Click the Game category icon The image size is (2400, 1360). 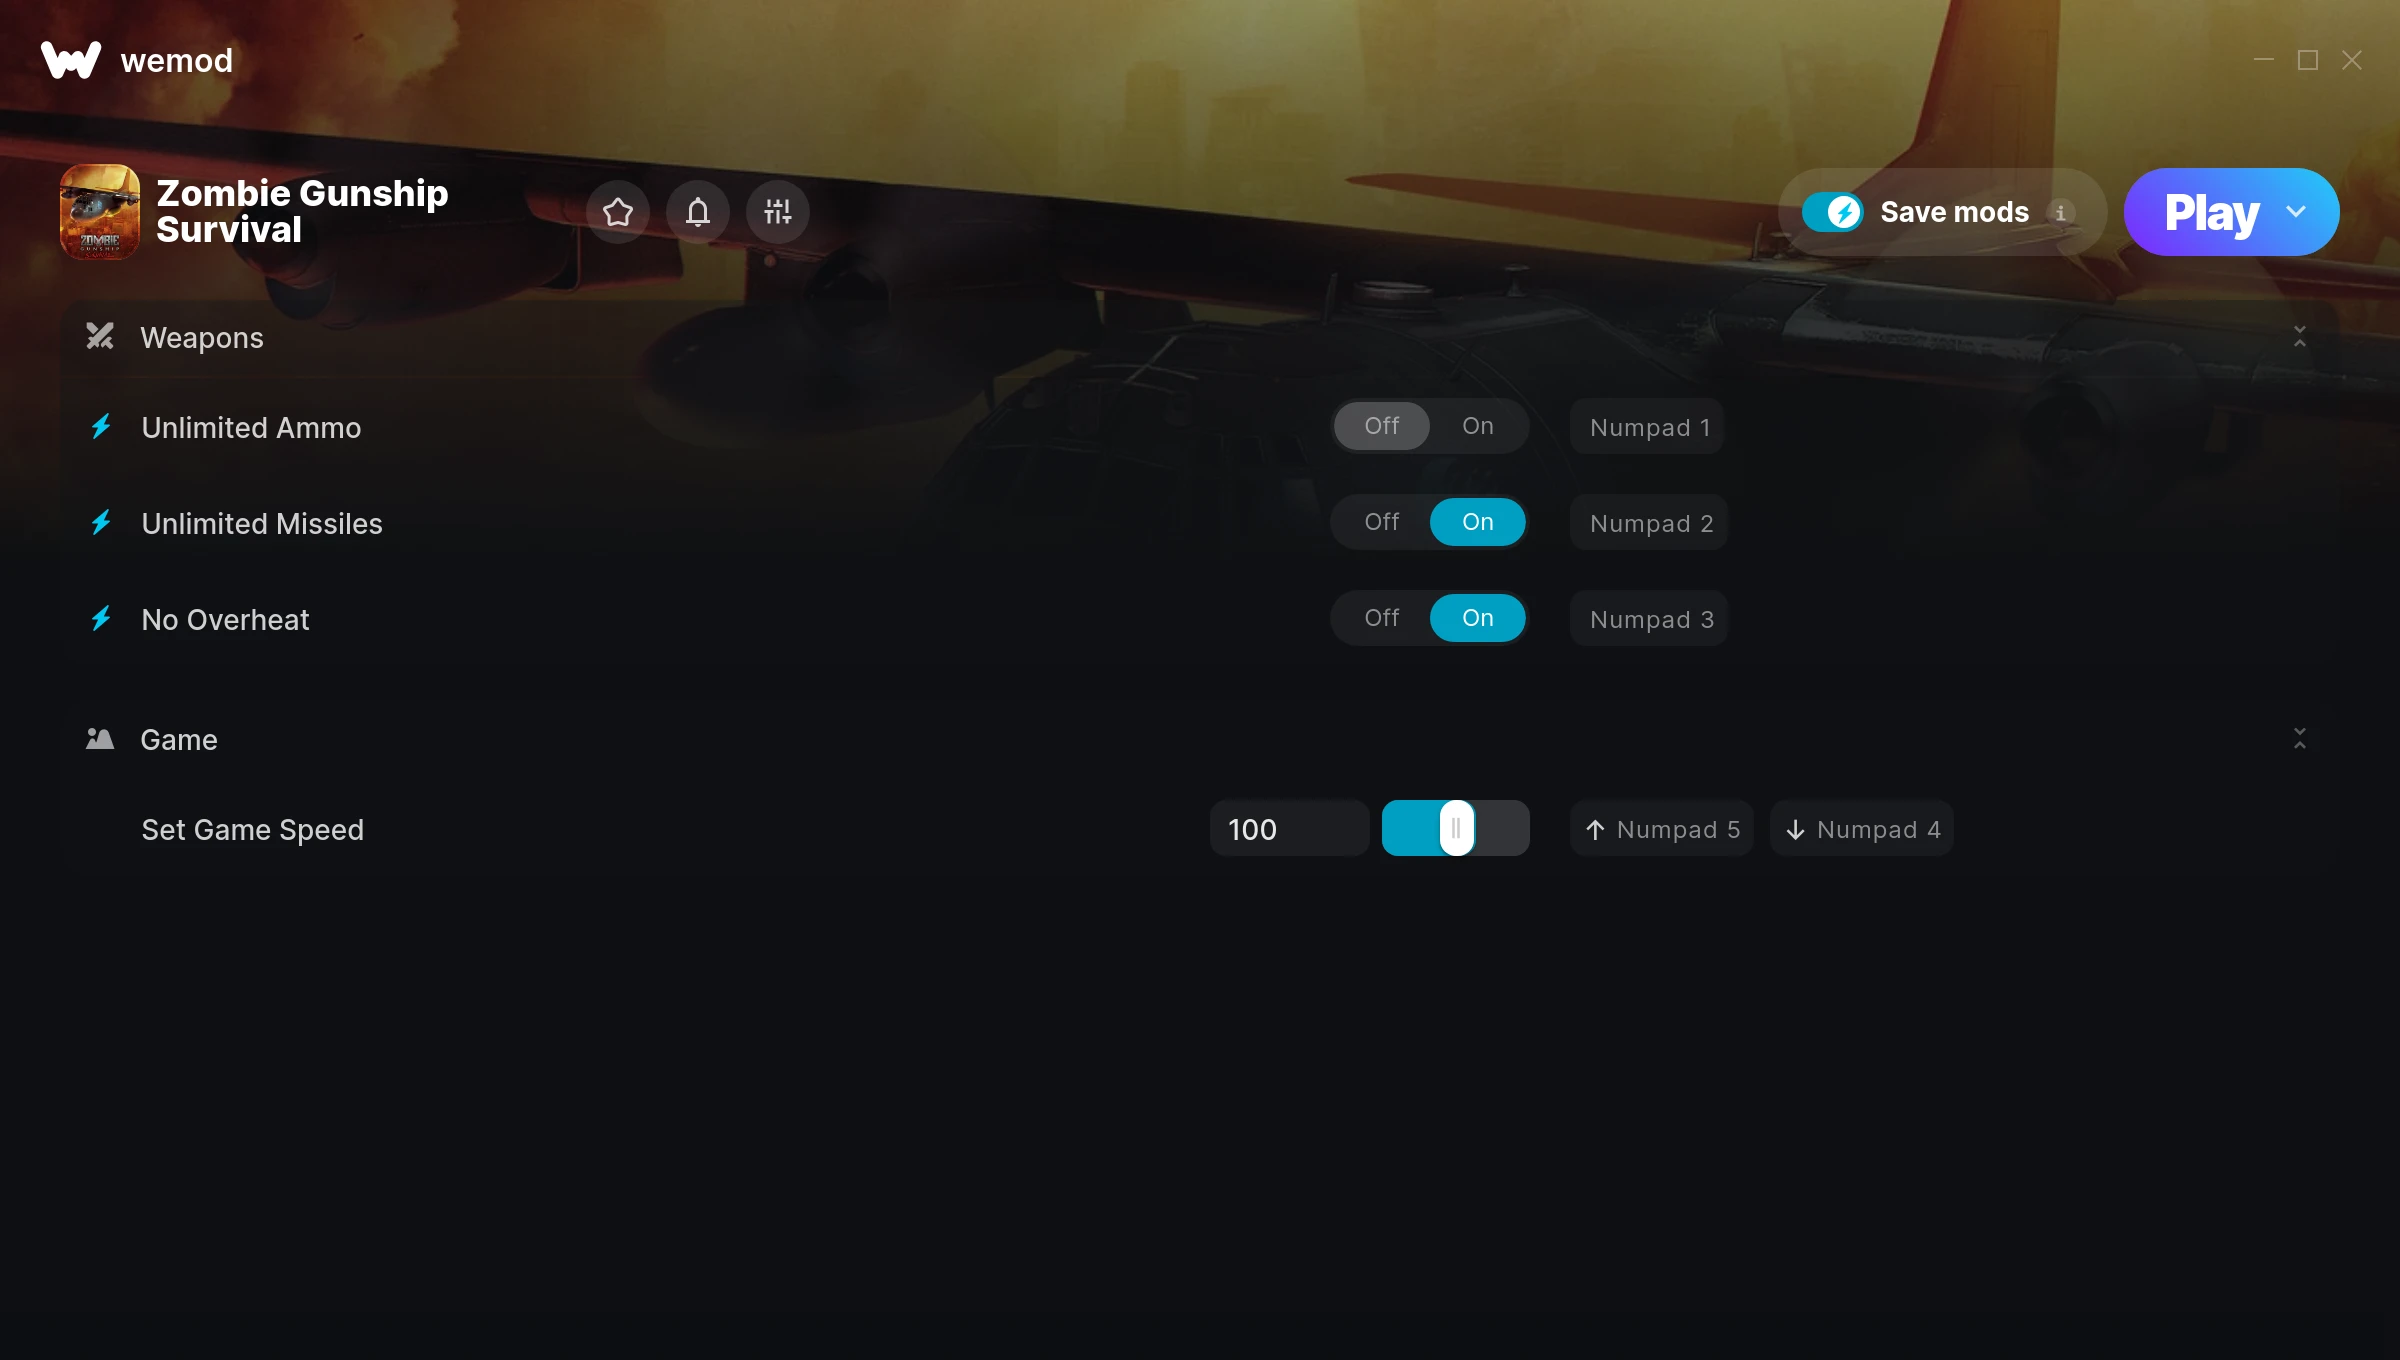99,740
